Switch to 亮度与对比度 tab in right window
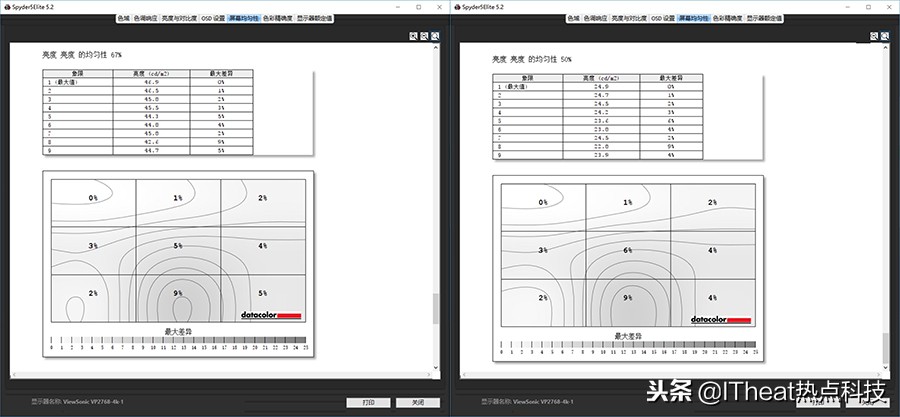The height and width of the screenshot is (417, 900). [x=629, y=18]
